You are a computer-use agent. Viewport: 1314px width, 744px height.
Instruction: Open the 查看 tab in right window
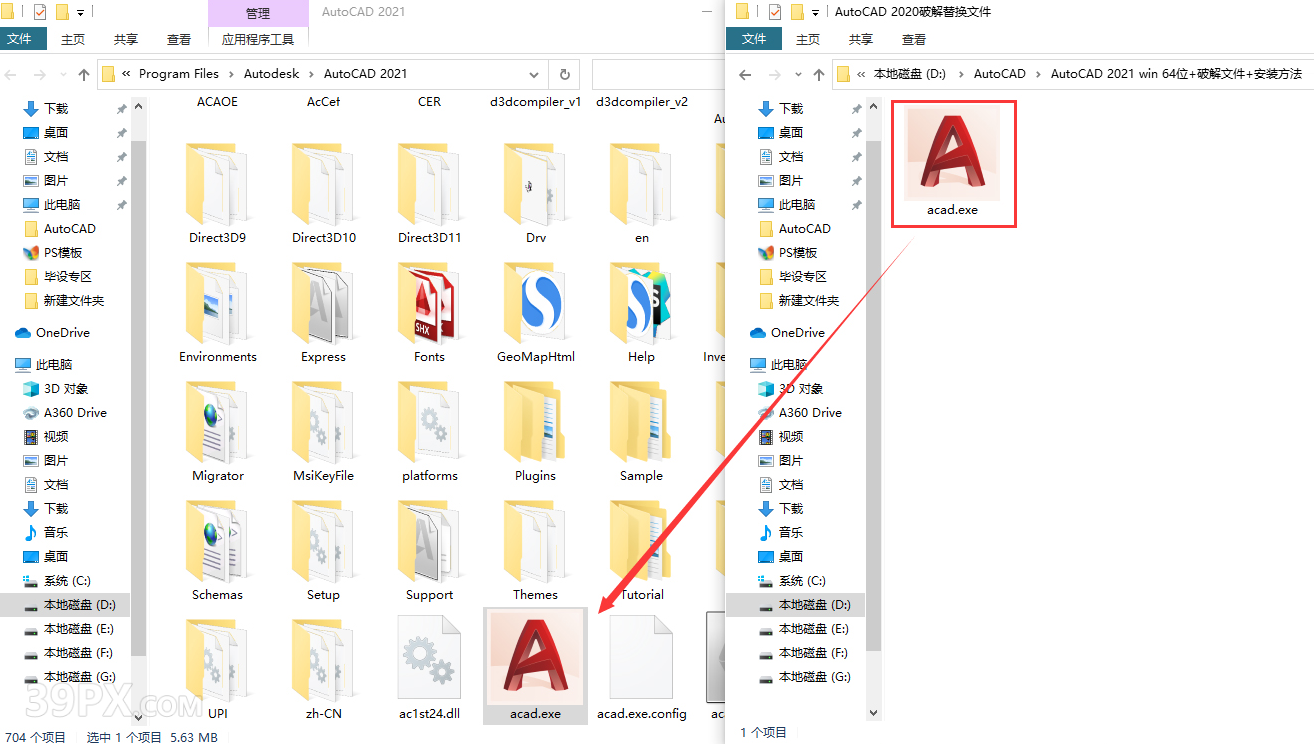pyautogui.click(x=914, y=39)
